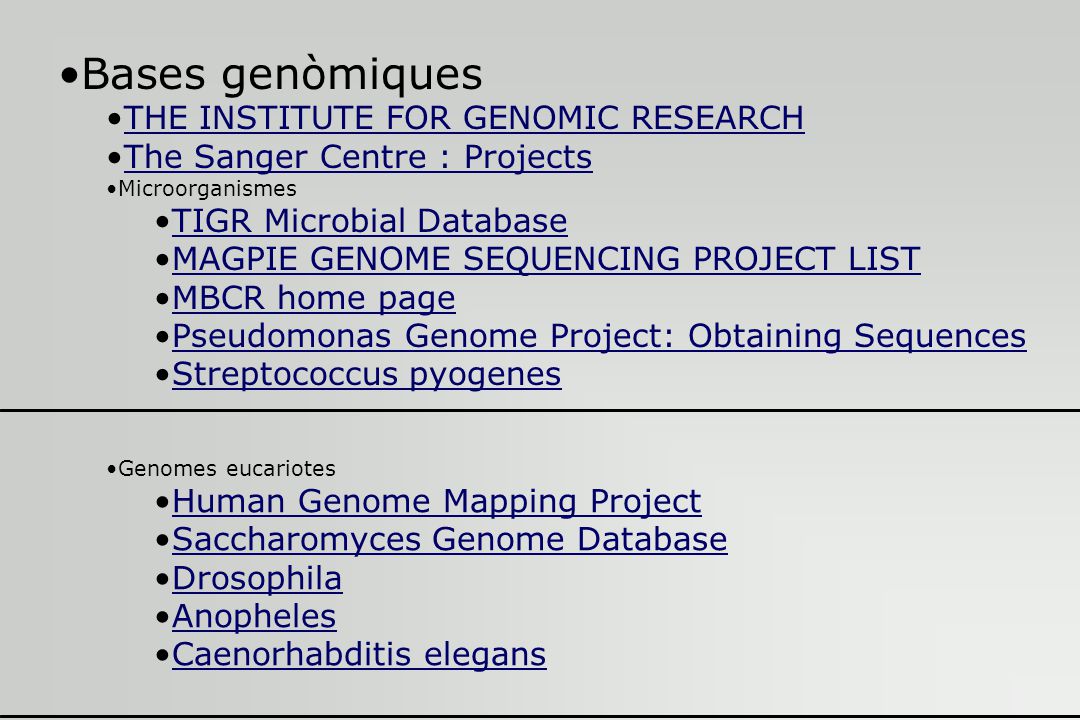This screenshot has width=1080, height=720.
Task: Select the Microorganismes subheading text
Action: tap(207, 189)
